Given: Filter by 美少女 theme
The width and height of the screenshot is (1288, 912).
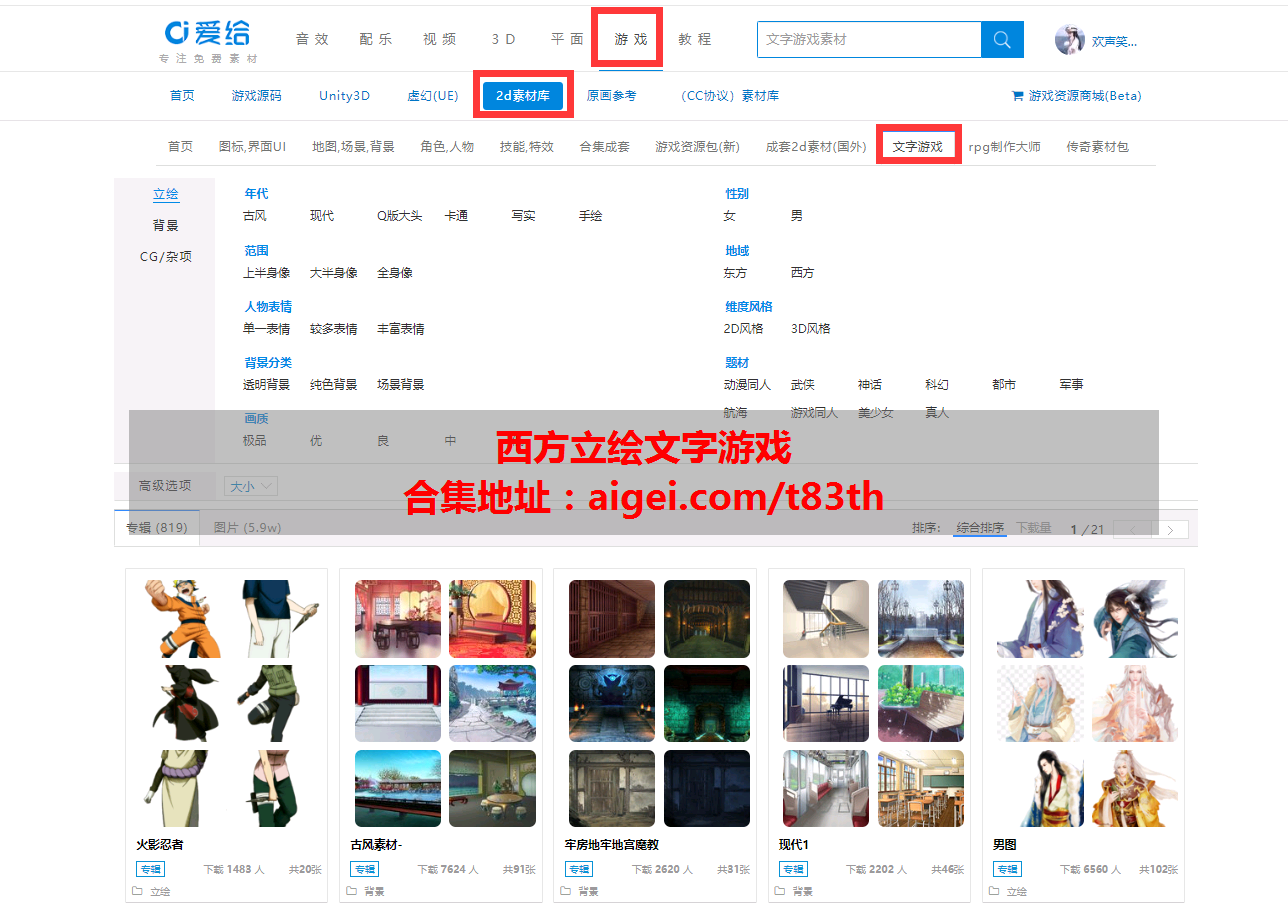Looking at the screenshot, I should 876,412.
